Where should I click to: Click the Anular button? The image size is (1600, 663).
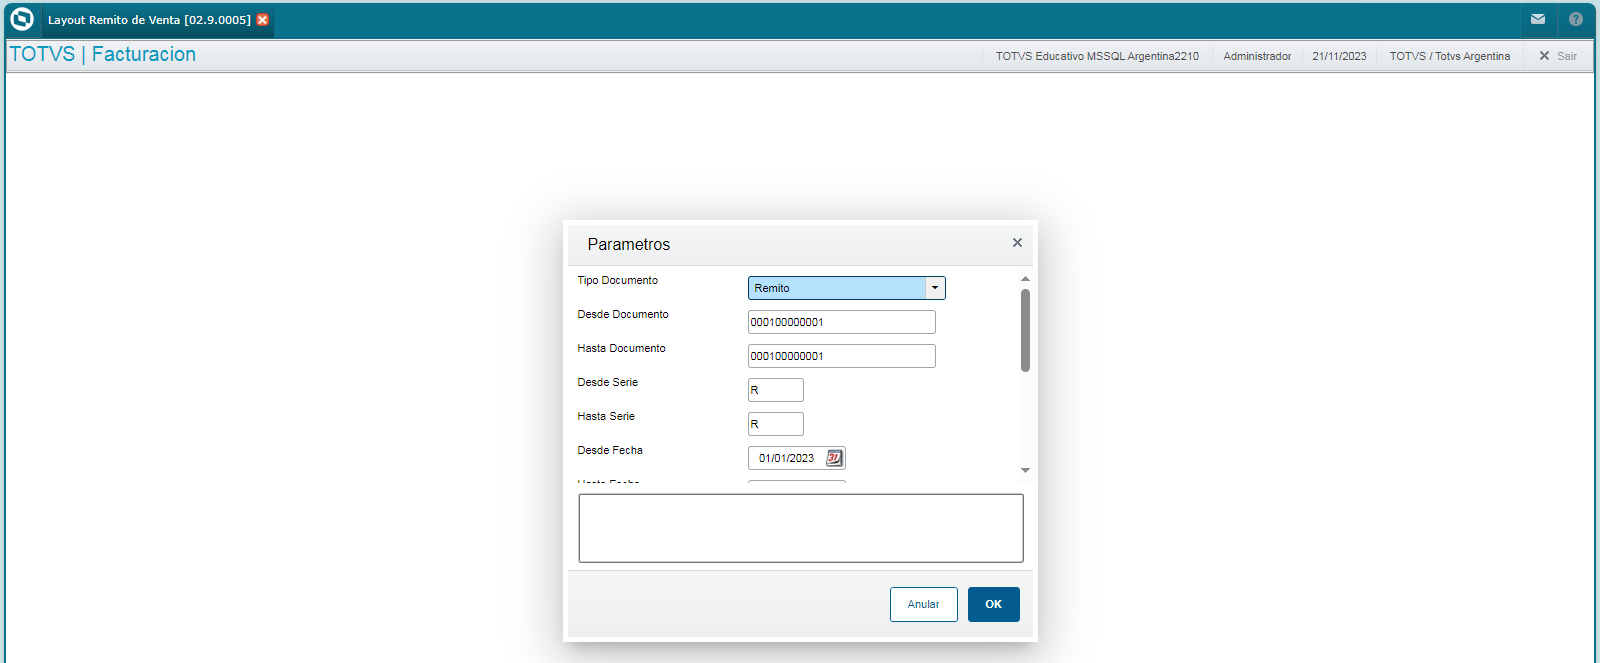pyautogui.click(x=924, y=604)
